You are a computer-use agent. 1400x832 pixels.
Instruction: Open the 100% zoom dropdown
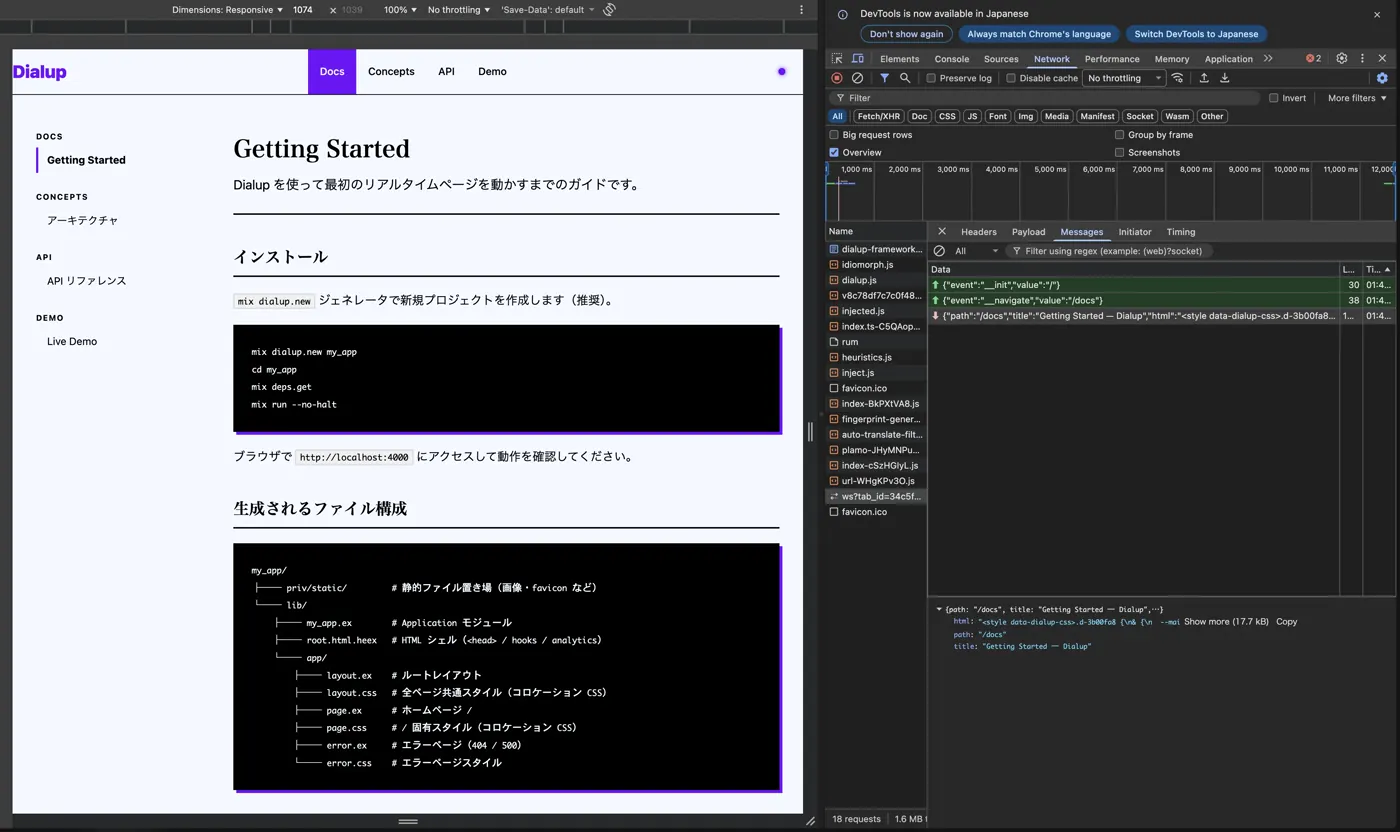click(401, 10)
